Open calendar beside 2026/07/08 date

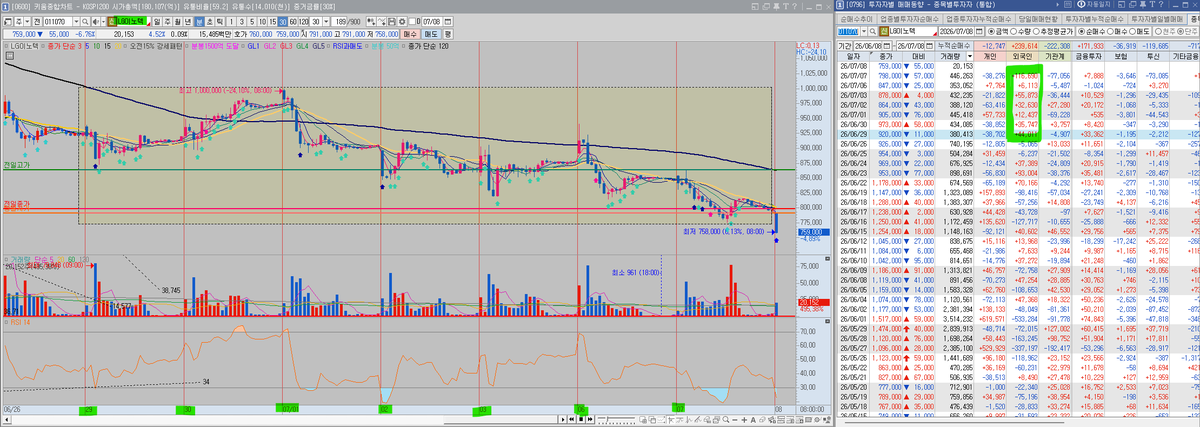(979, 32)
